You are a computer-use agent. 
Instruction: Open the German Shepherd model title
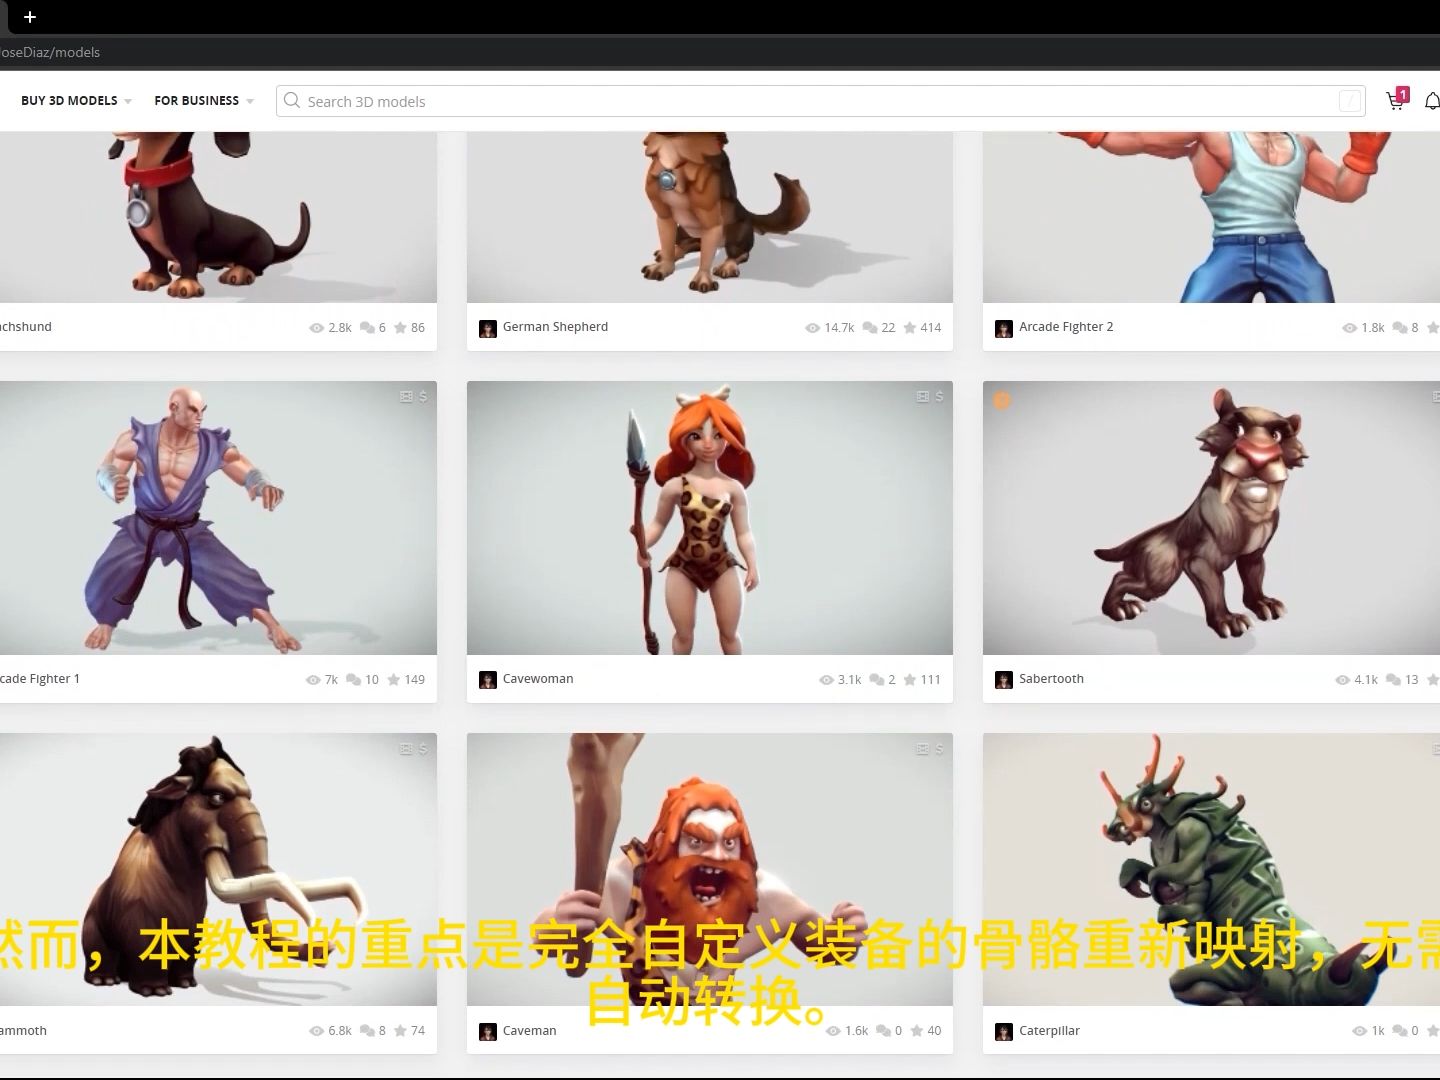pos(555,327)
